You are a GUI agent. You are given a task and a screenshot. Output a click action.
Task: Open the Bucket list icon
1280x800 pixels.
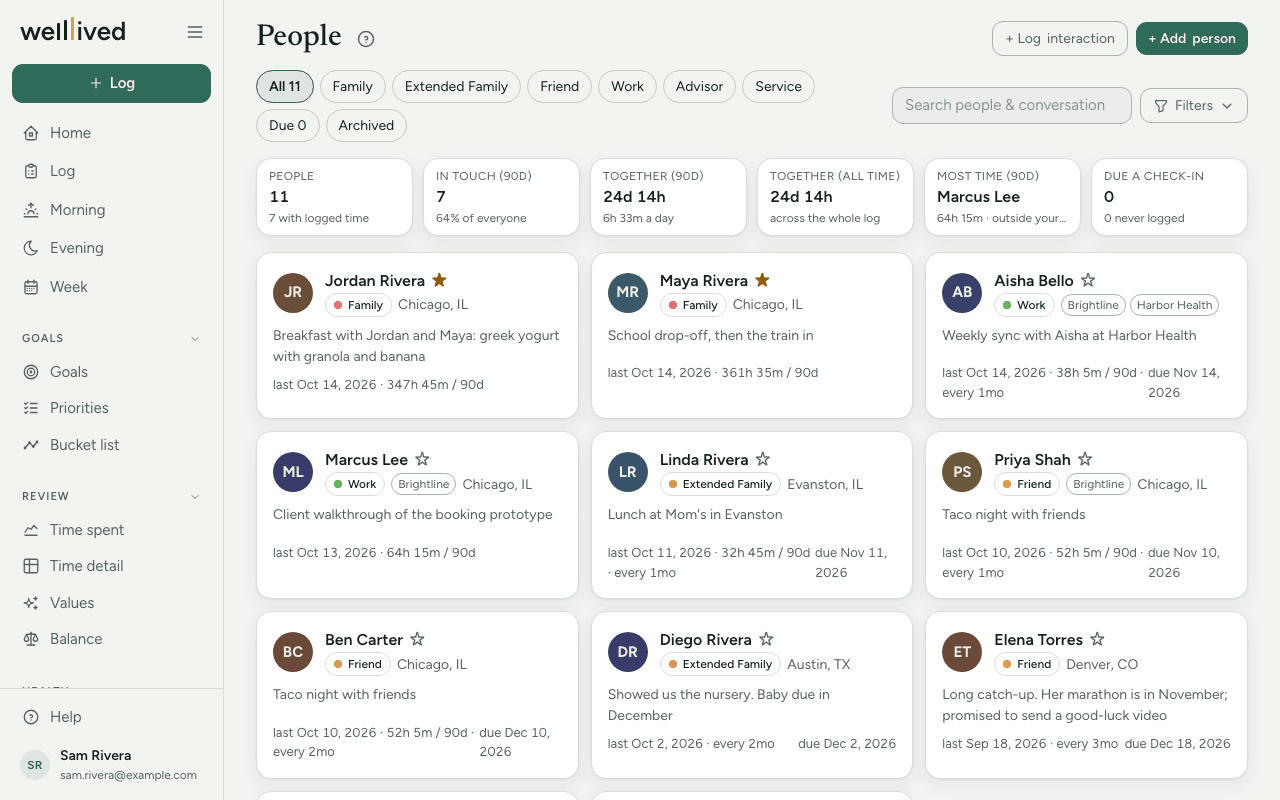click(31, 445)
